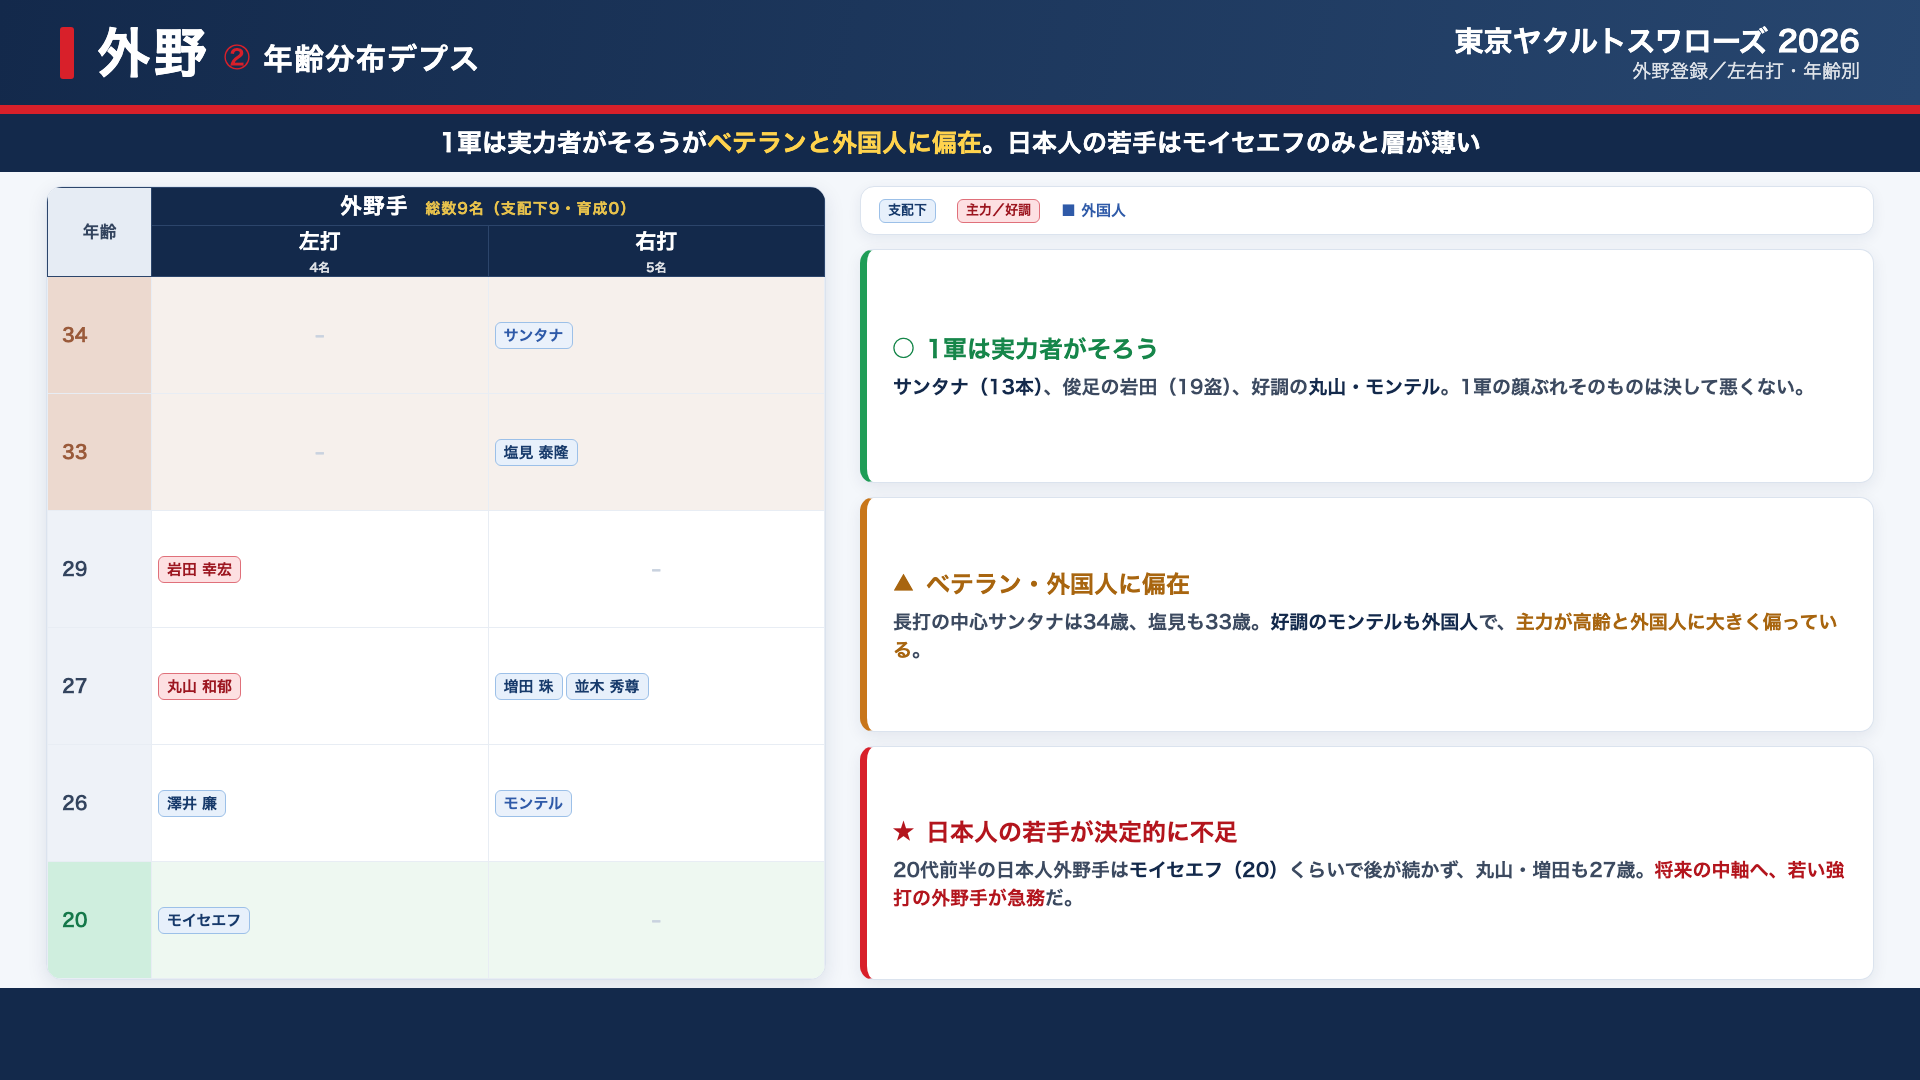Click the 年齢 column header
The width and height of the screenshot is (1920, 1080).
pos(99,231)
